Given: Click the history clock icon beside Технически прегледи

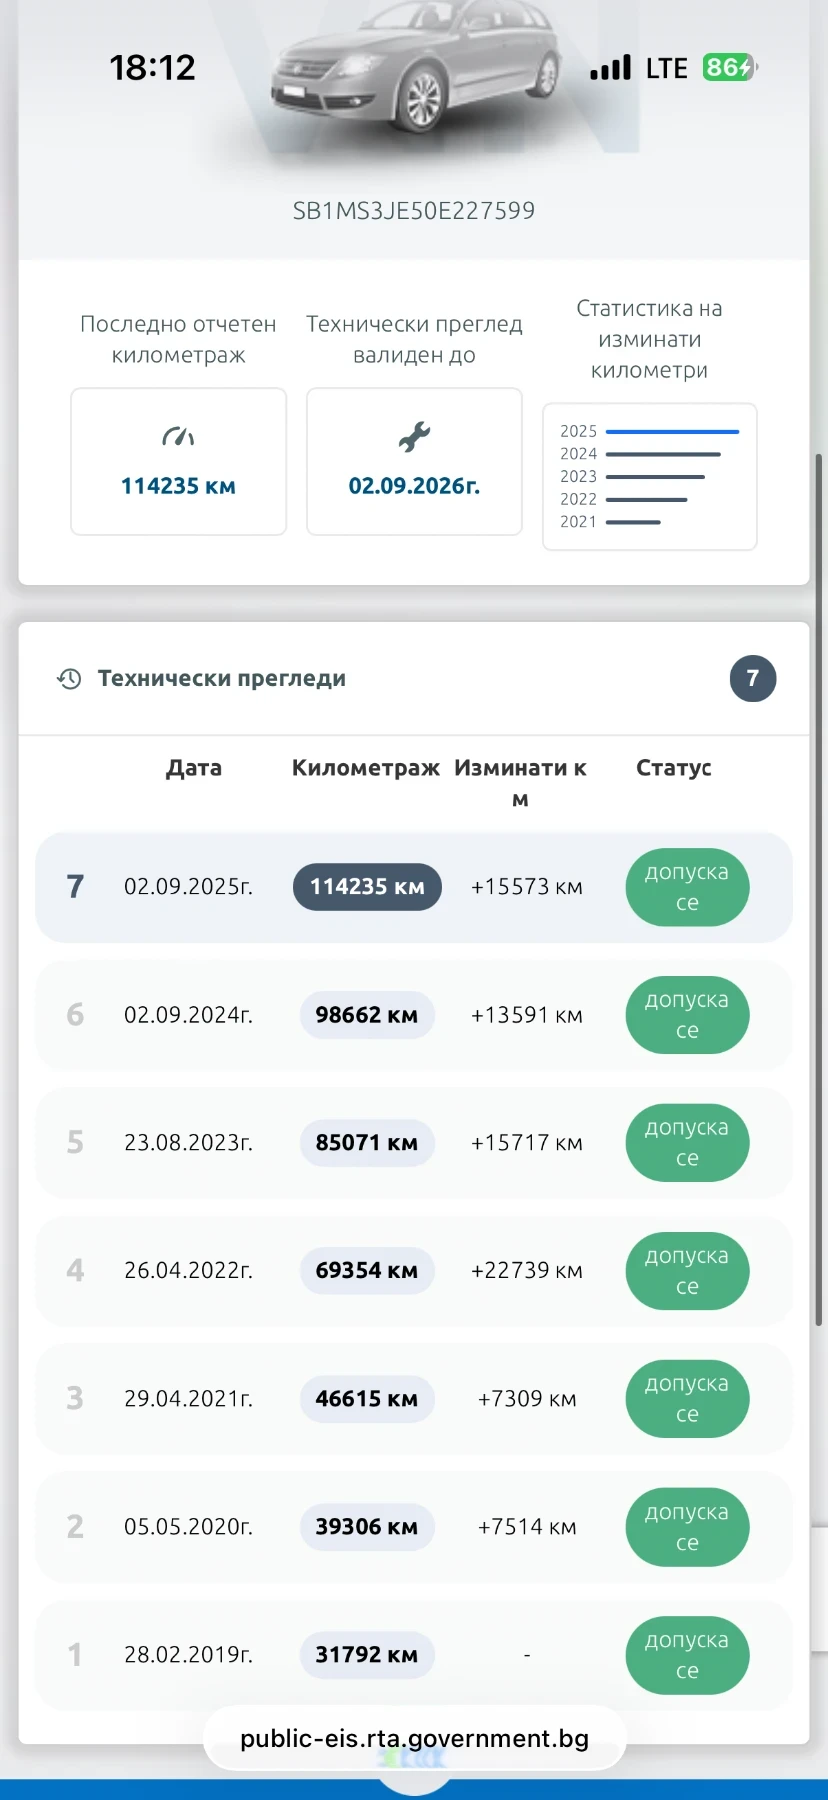Looking at the screenshot, I should coord(69,679).
